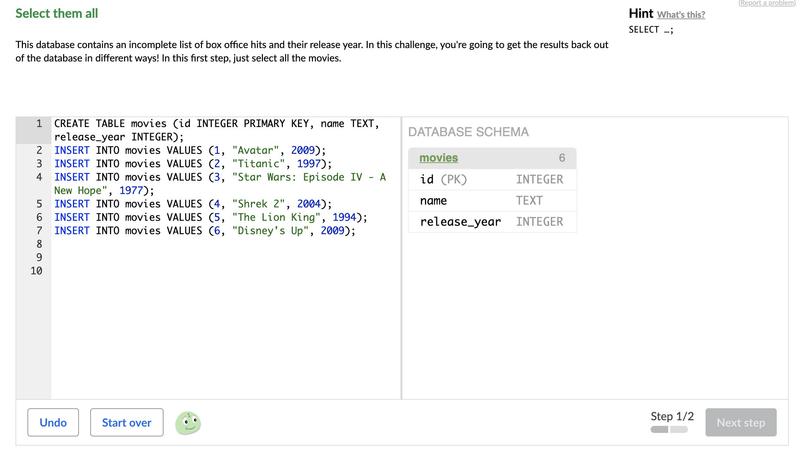The image size is (800, 450).
Task: Click line number 7 in the gutter
Action: click(x=39, y=231)
